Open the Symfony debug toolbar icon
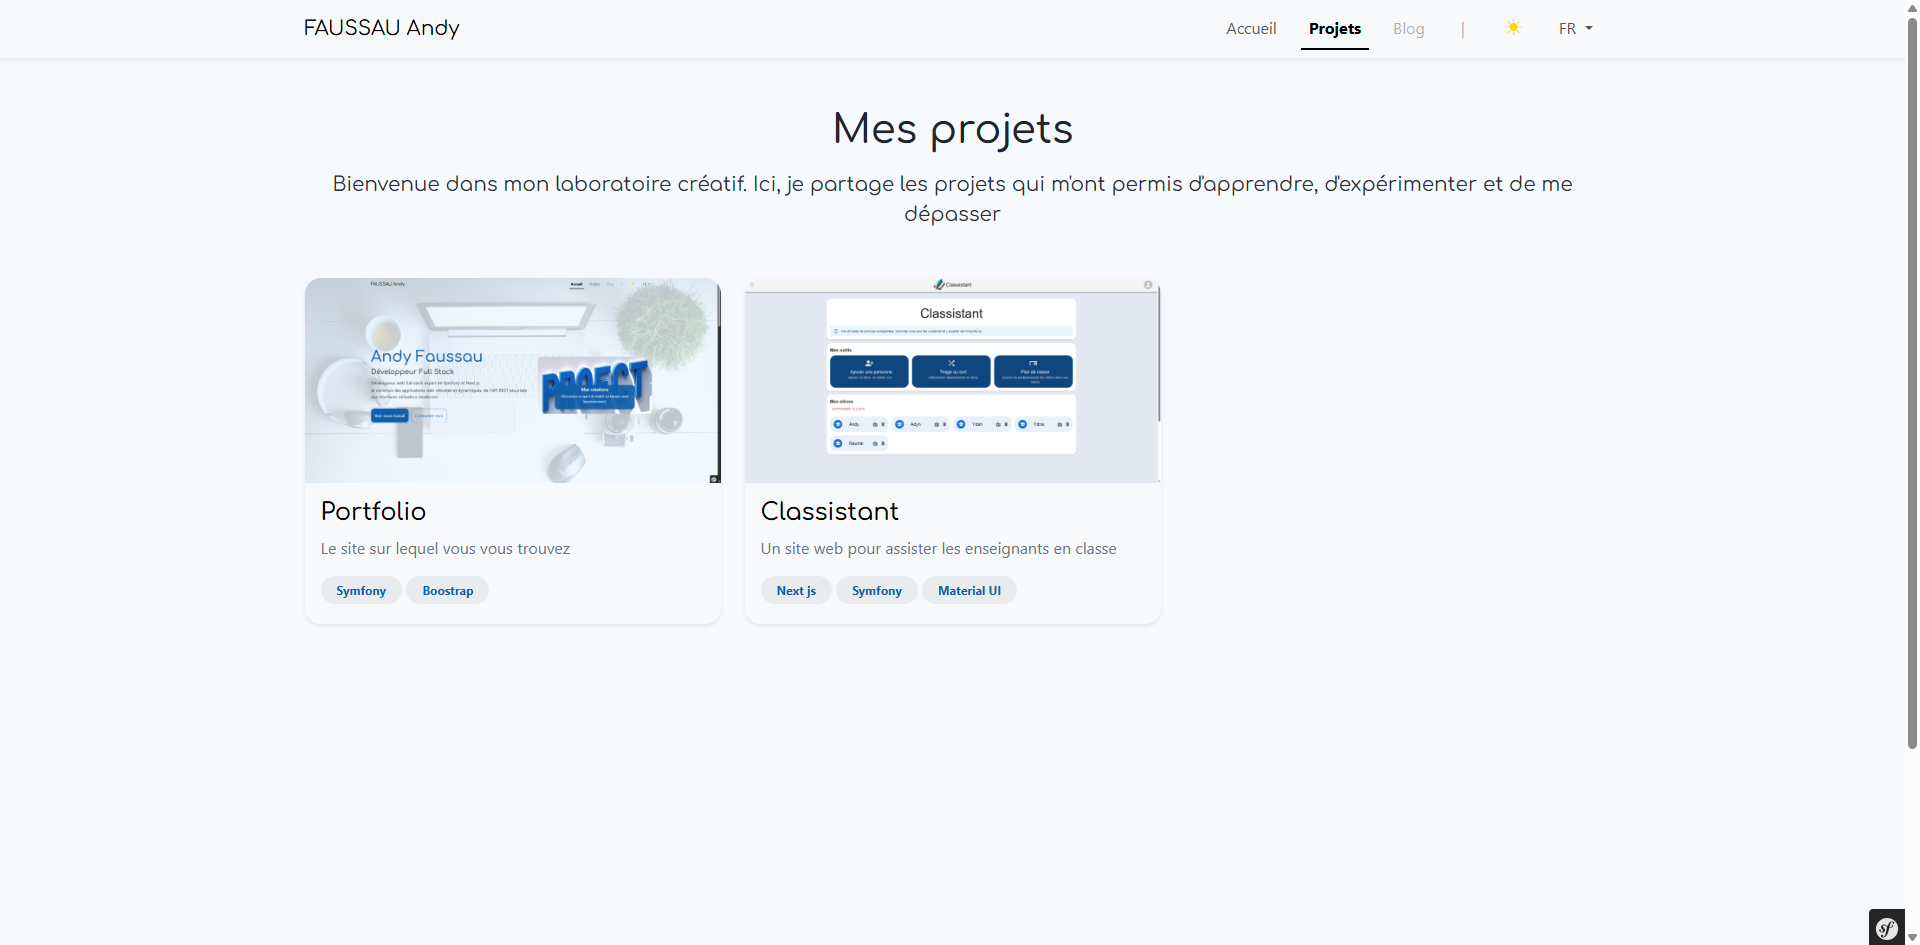This screenshot has height=945, width=1920. pos(1886,928)
